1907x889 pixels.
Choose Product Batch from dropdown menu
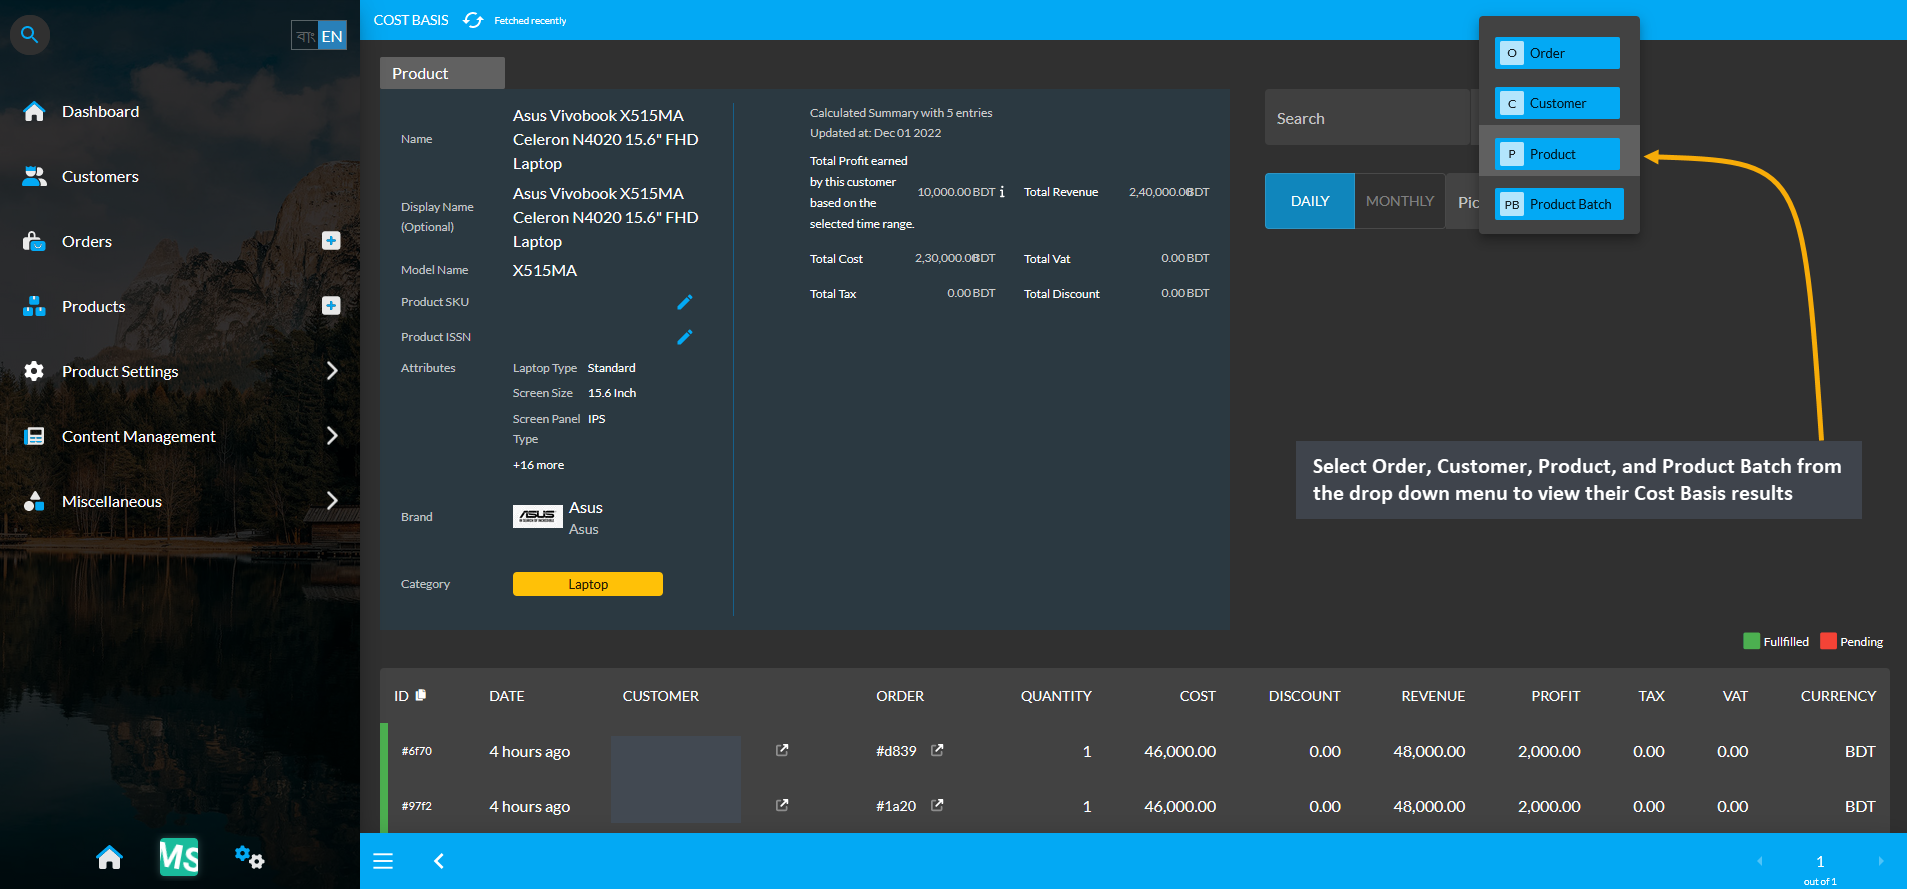1559,204
